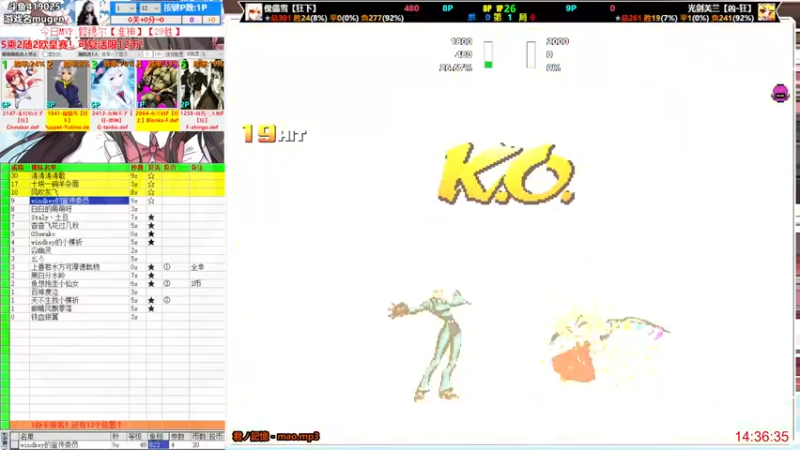Select the '鱼想抱走小仙女' team name
This screenshot has height=450, width=800.
coord(55,284)
